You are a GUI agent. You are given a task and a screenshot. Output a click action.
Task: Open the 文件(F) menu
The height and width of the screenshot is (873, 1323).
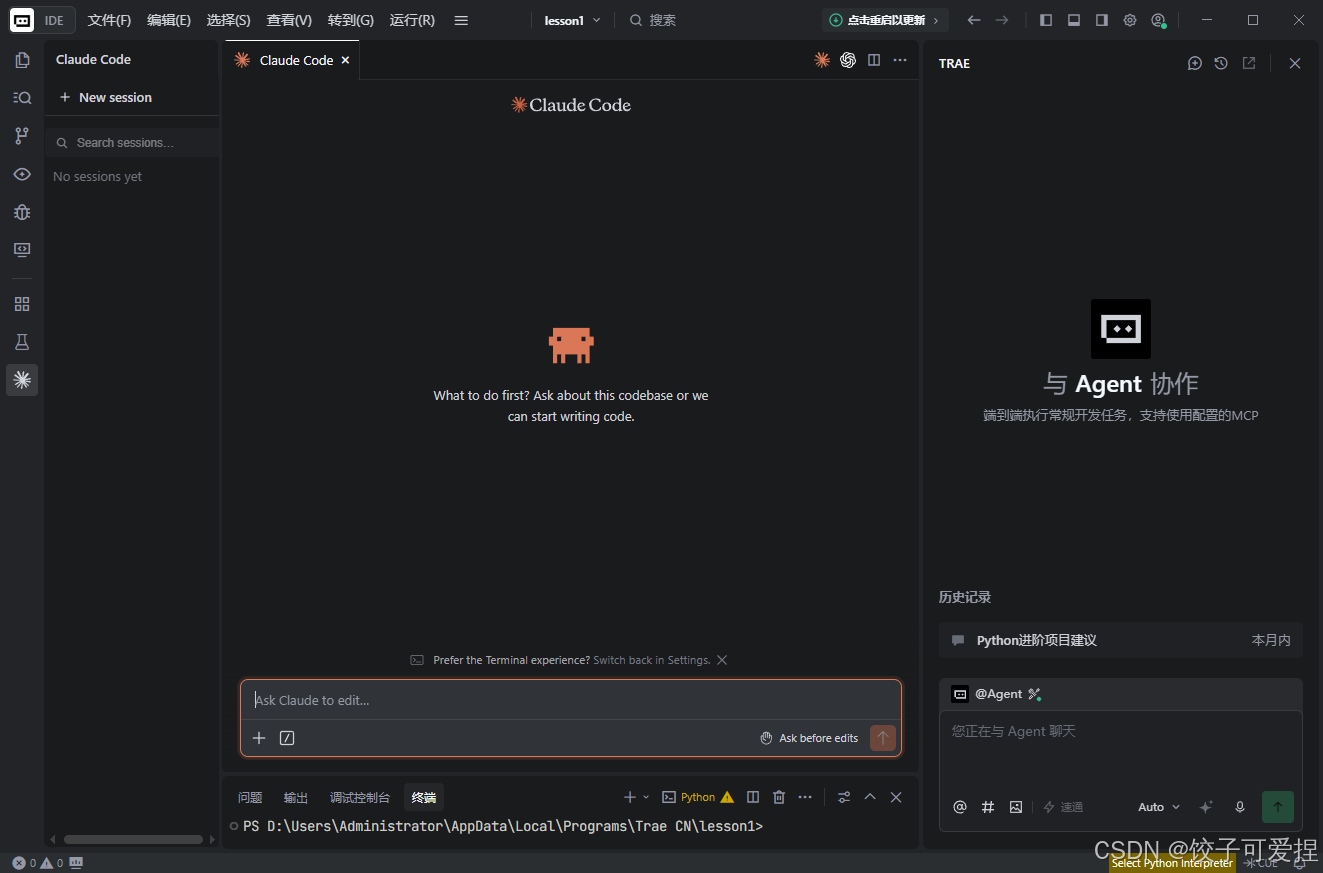pos(109,20)
